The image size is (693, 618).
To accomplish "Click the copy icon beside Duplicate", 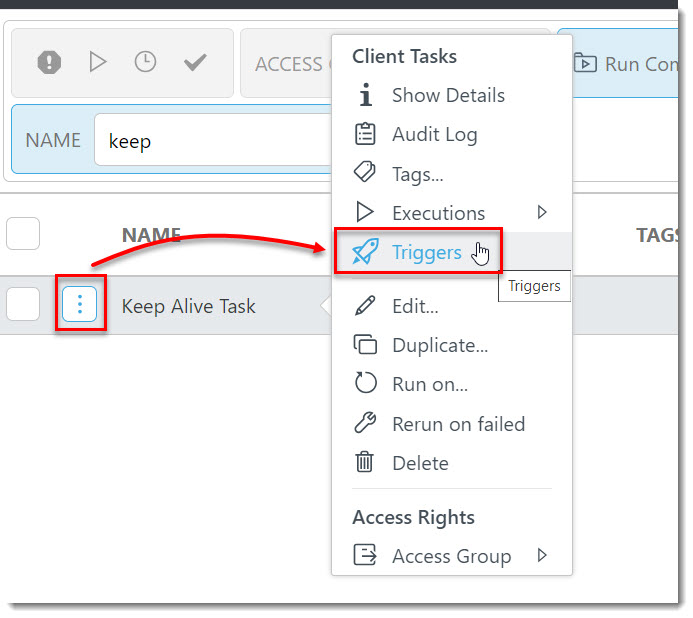I will [x=365, y=344].
